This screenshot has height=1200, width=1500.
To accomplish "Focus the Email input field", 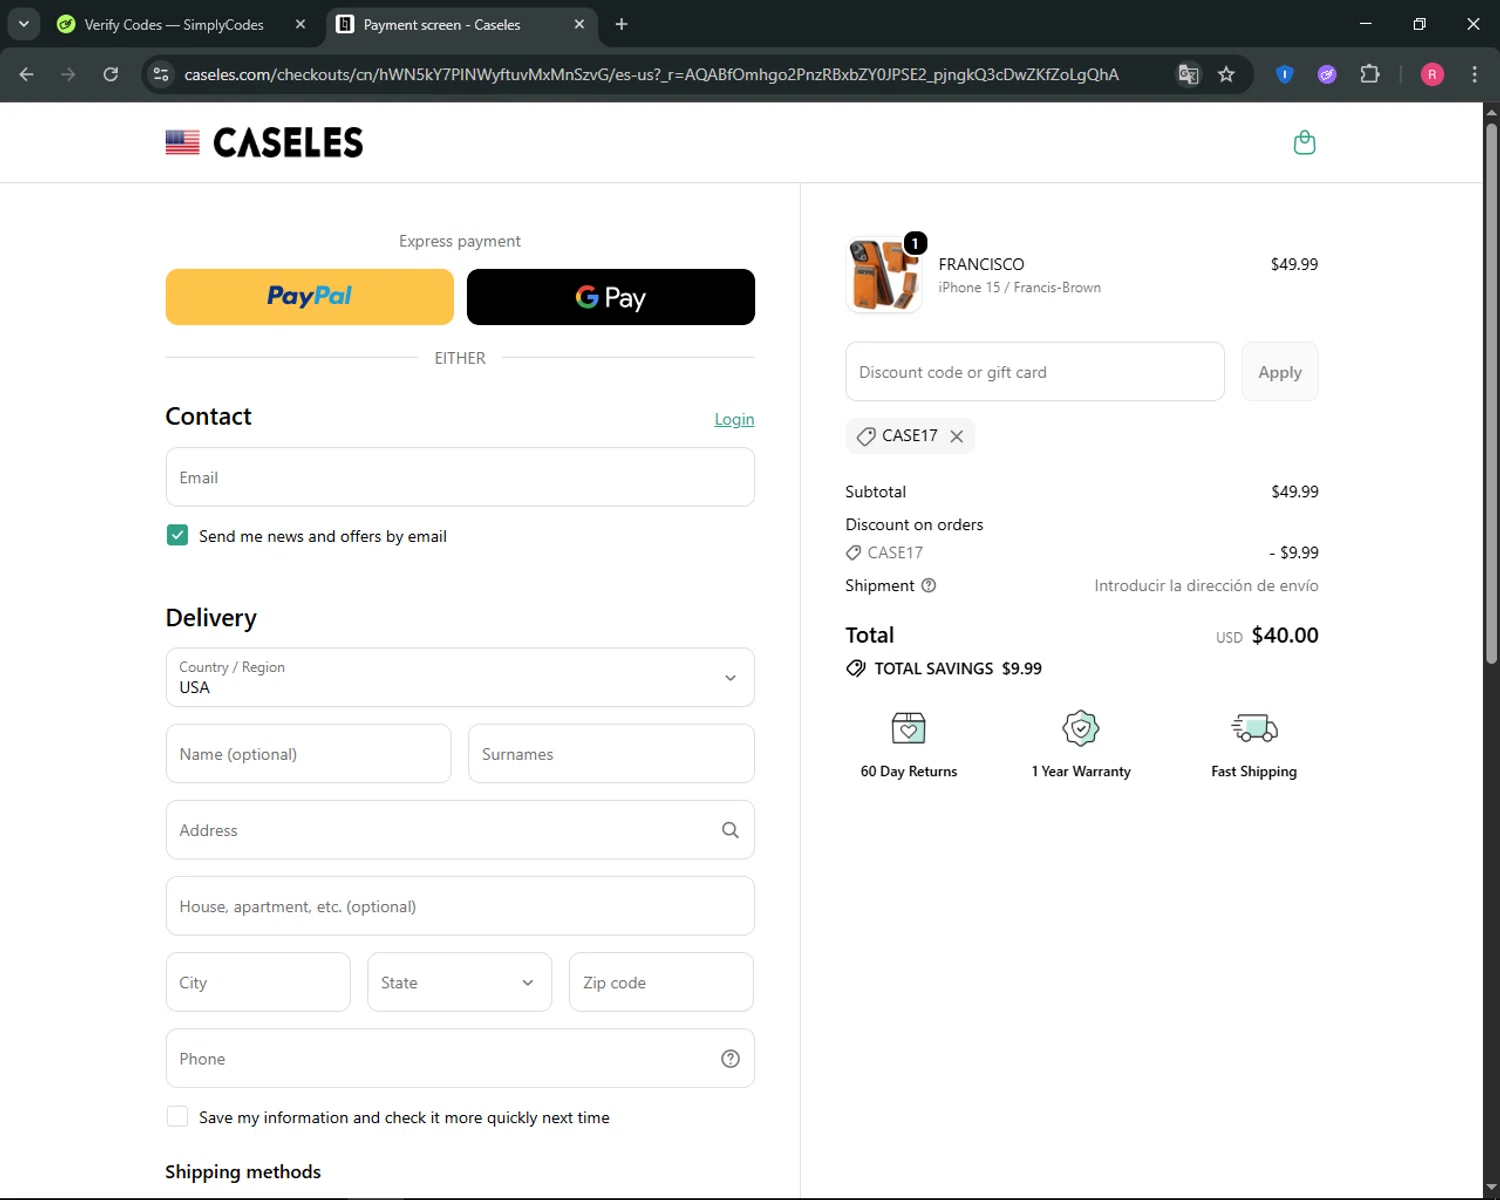I will point(460,477).
